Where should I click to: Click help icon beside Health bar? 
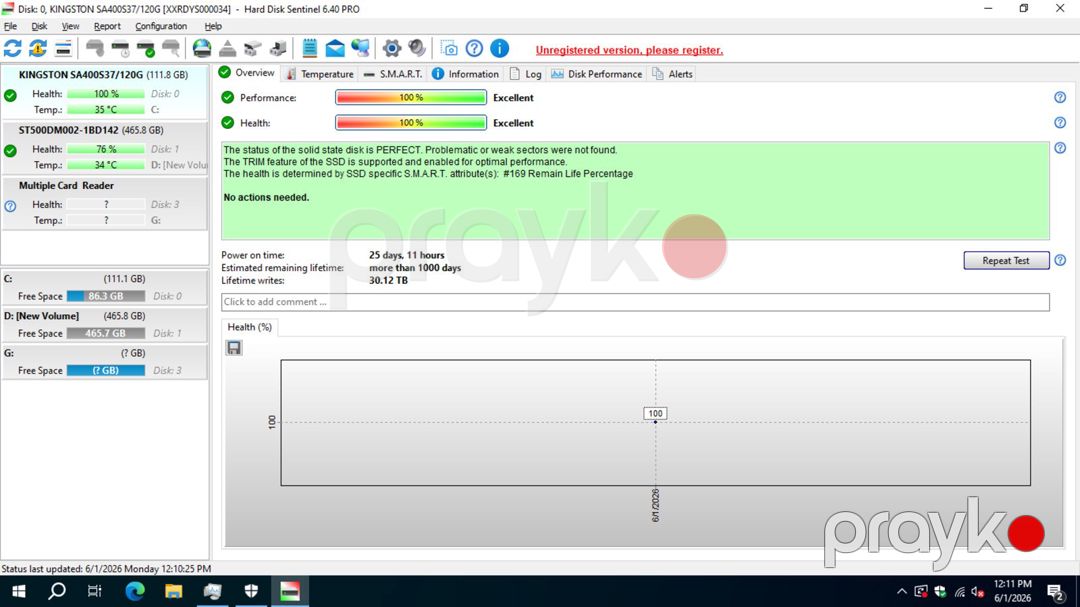point(1060,123)
